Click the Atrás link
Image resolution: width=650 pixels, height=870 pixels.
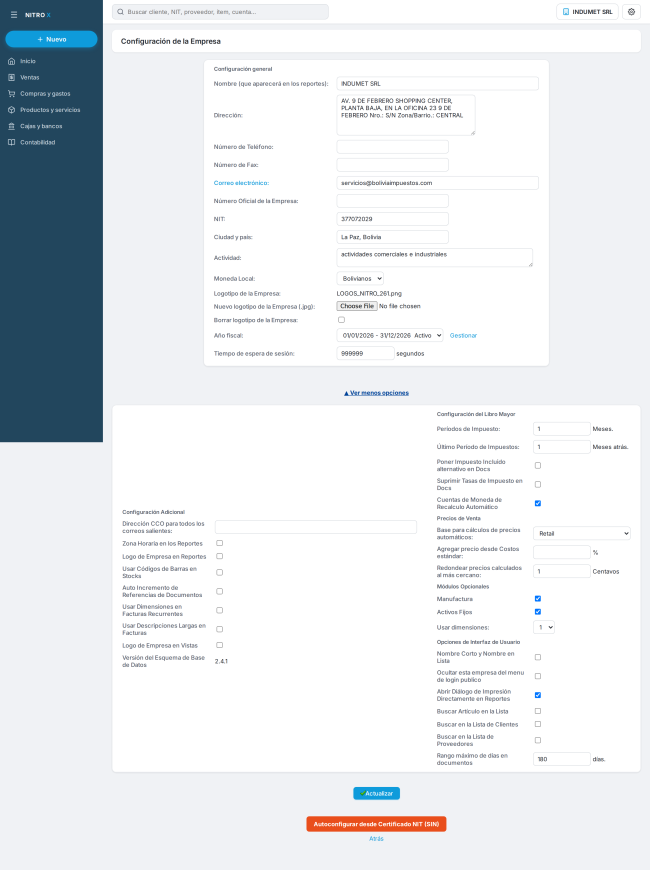coord(376,838)
